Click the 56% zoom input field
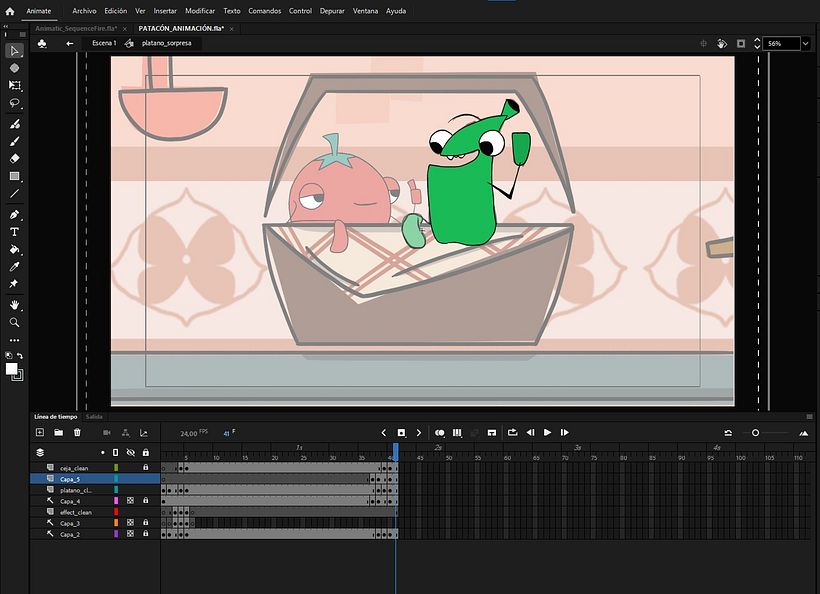Viewport: 820px width, 594px height. pos(781,43)
